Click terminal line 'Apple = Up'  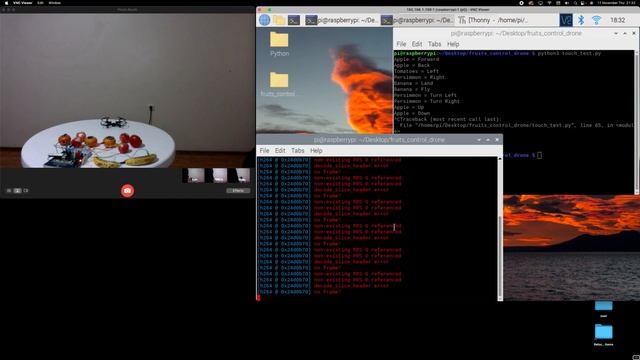click(x=409, y=107)
